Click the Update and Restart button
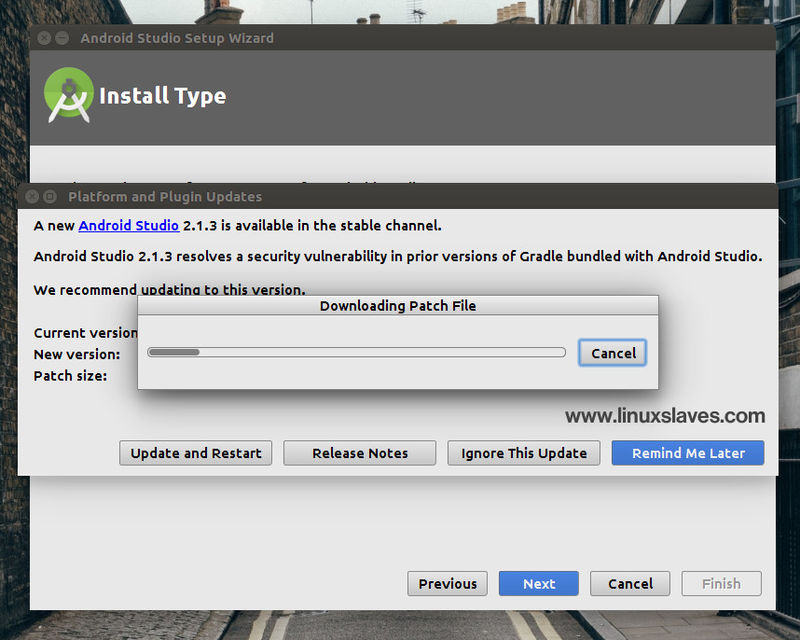 [195, 453]
